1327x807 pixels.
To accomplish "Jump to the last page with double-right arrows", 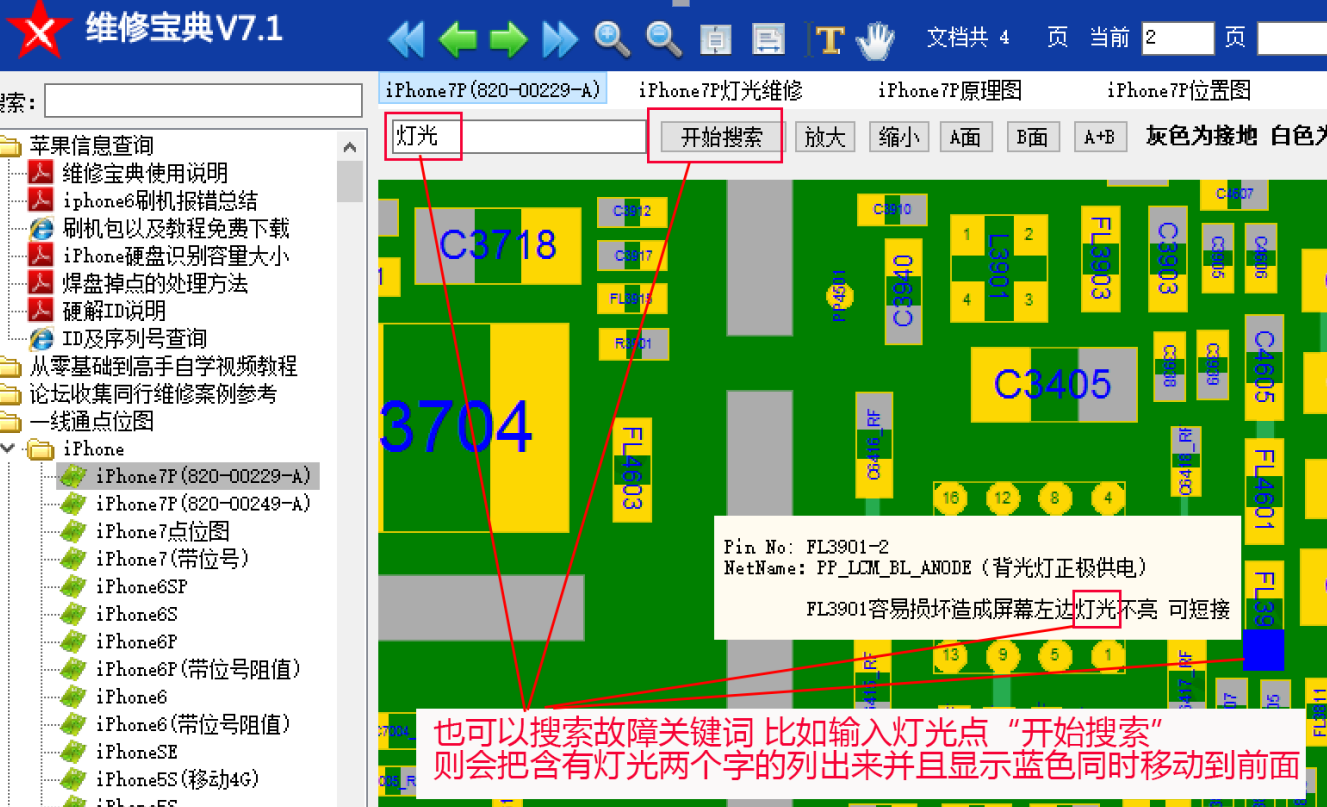I will pyautogui.click(x=560, y=39).
